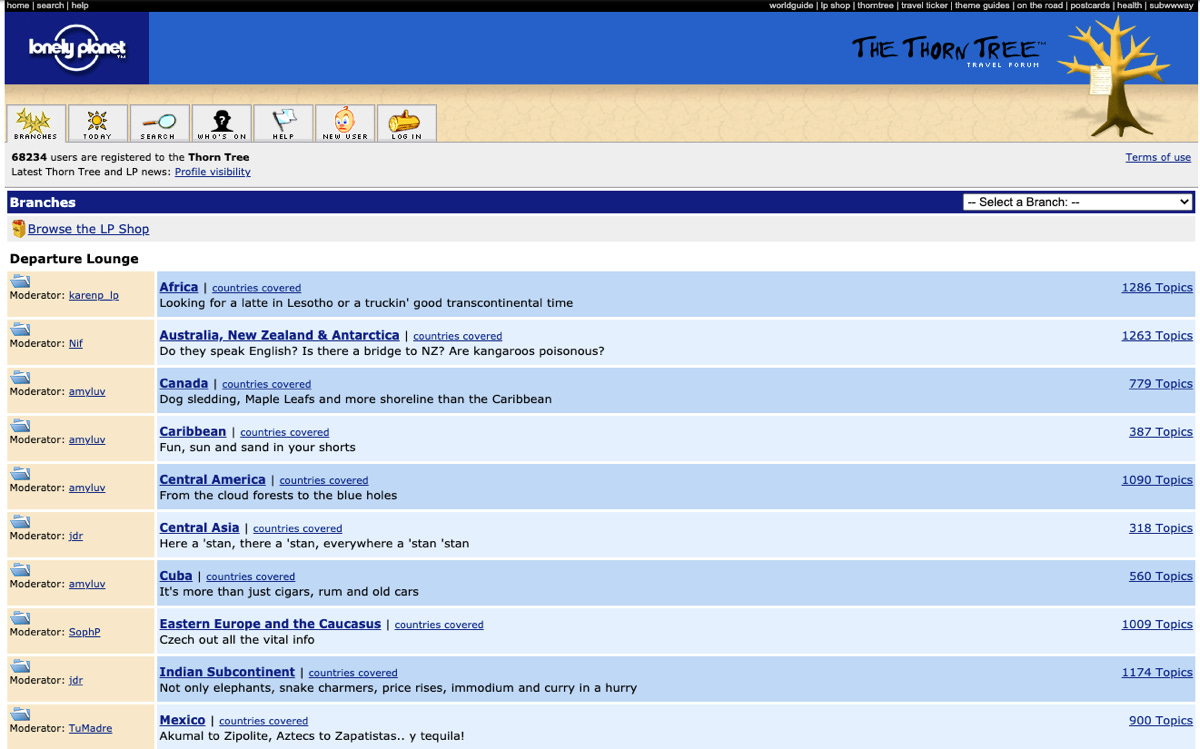The width and height of the screenshot is (1200, 749).
Task: Open Eastern Europe and the Caucasus branch
Action: click(270, 623)
